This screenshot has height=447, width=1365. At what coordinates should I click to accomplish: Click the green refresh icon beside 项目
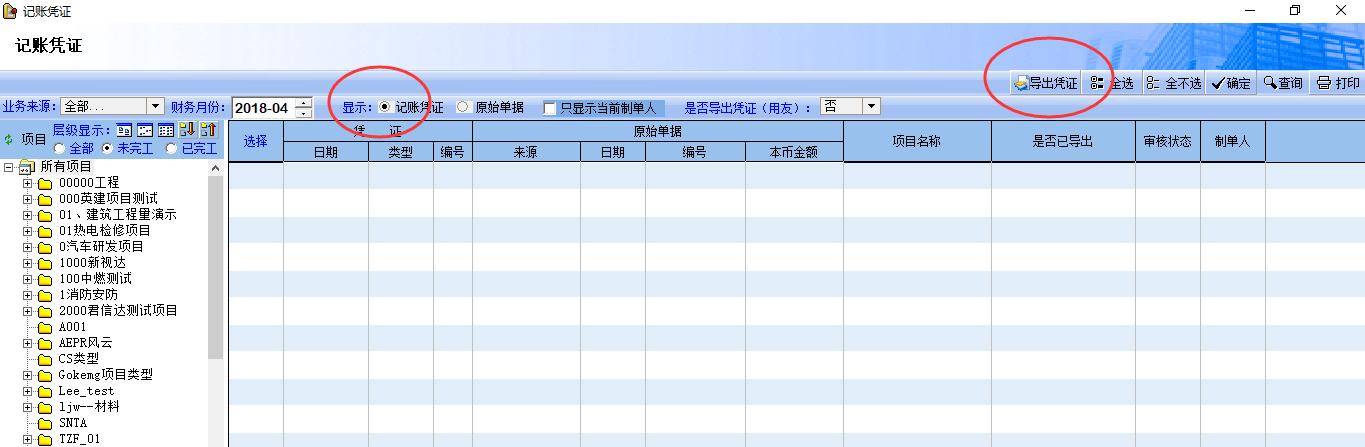click(9, 139)
